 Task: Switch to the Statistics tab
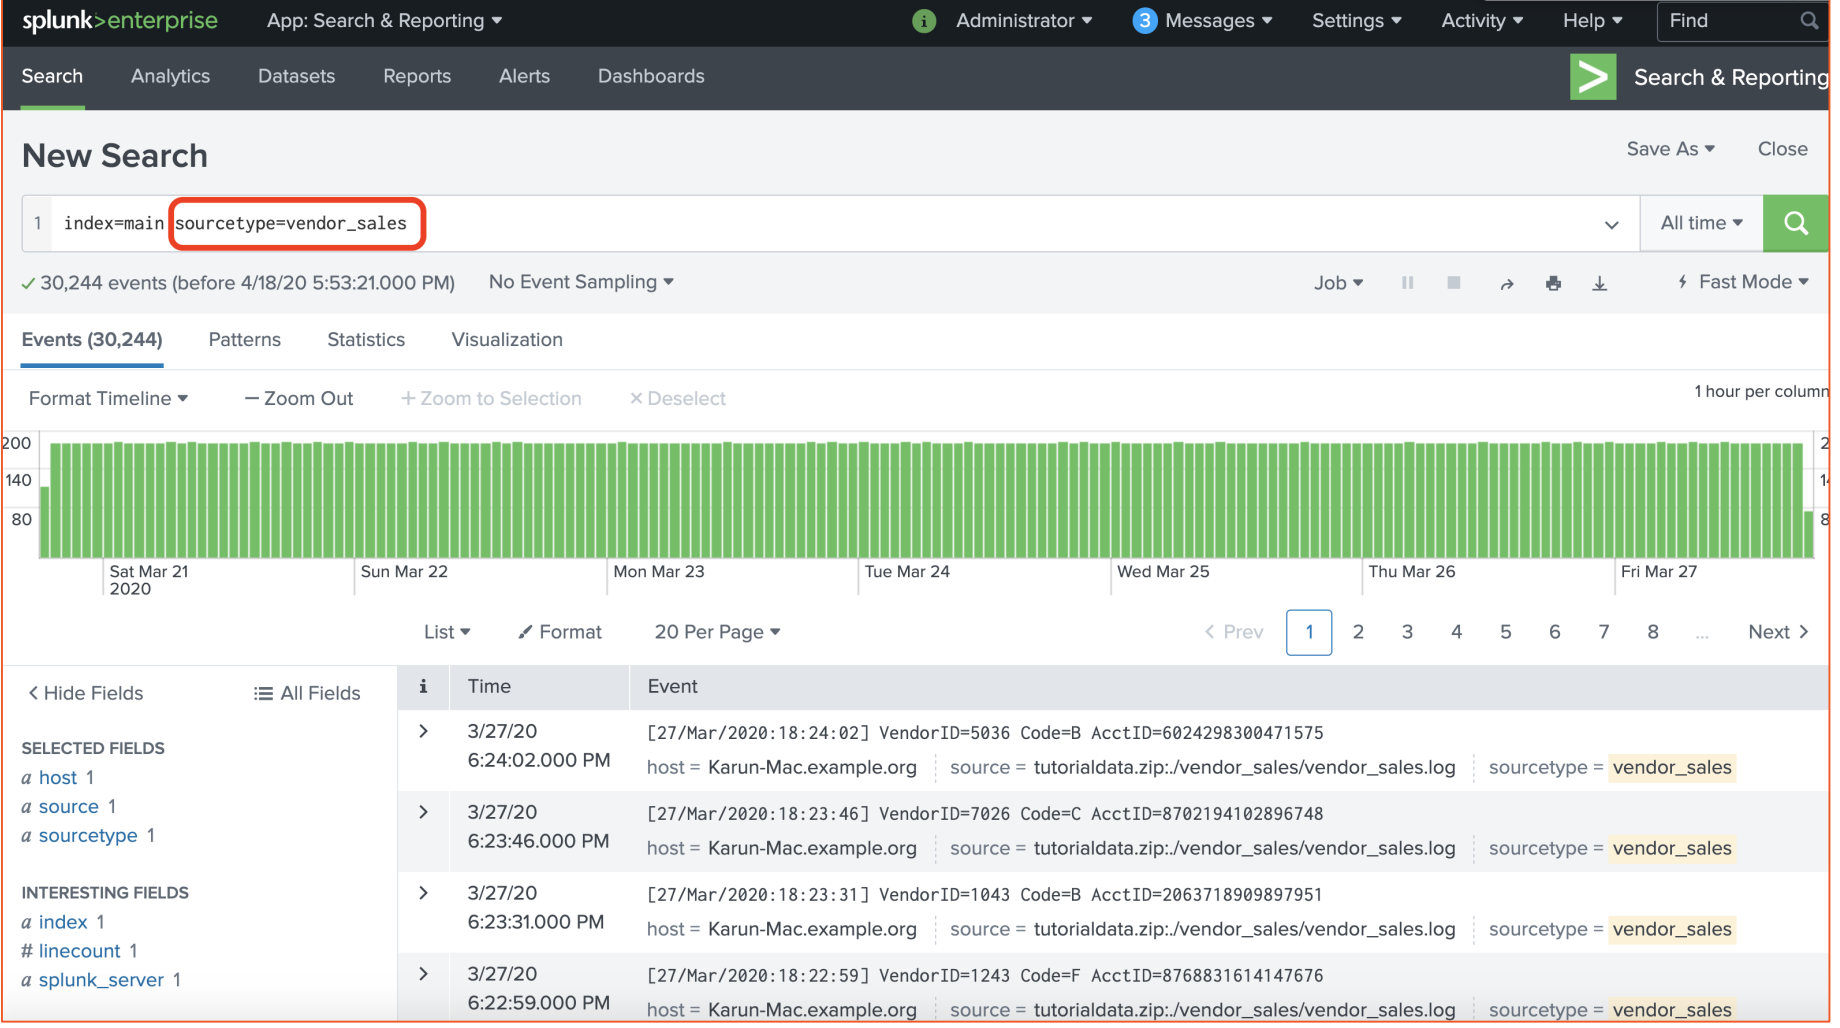tap(368, 341)
